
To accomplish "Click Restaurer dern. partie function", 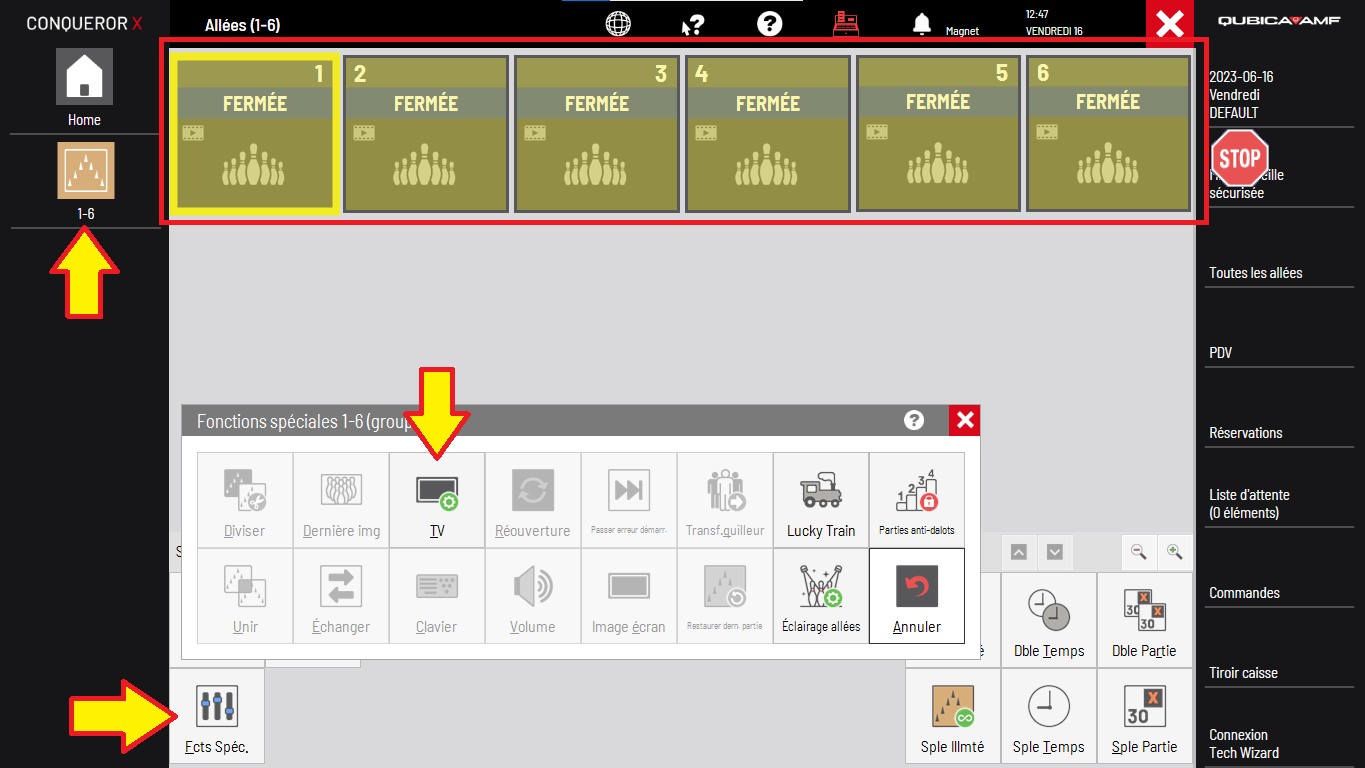I will (725, 596).
